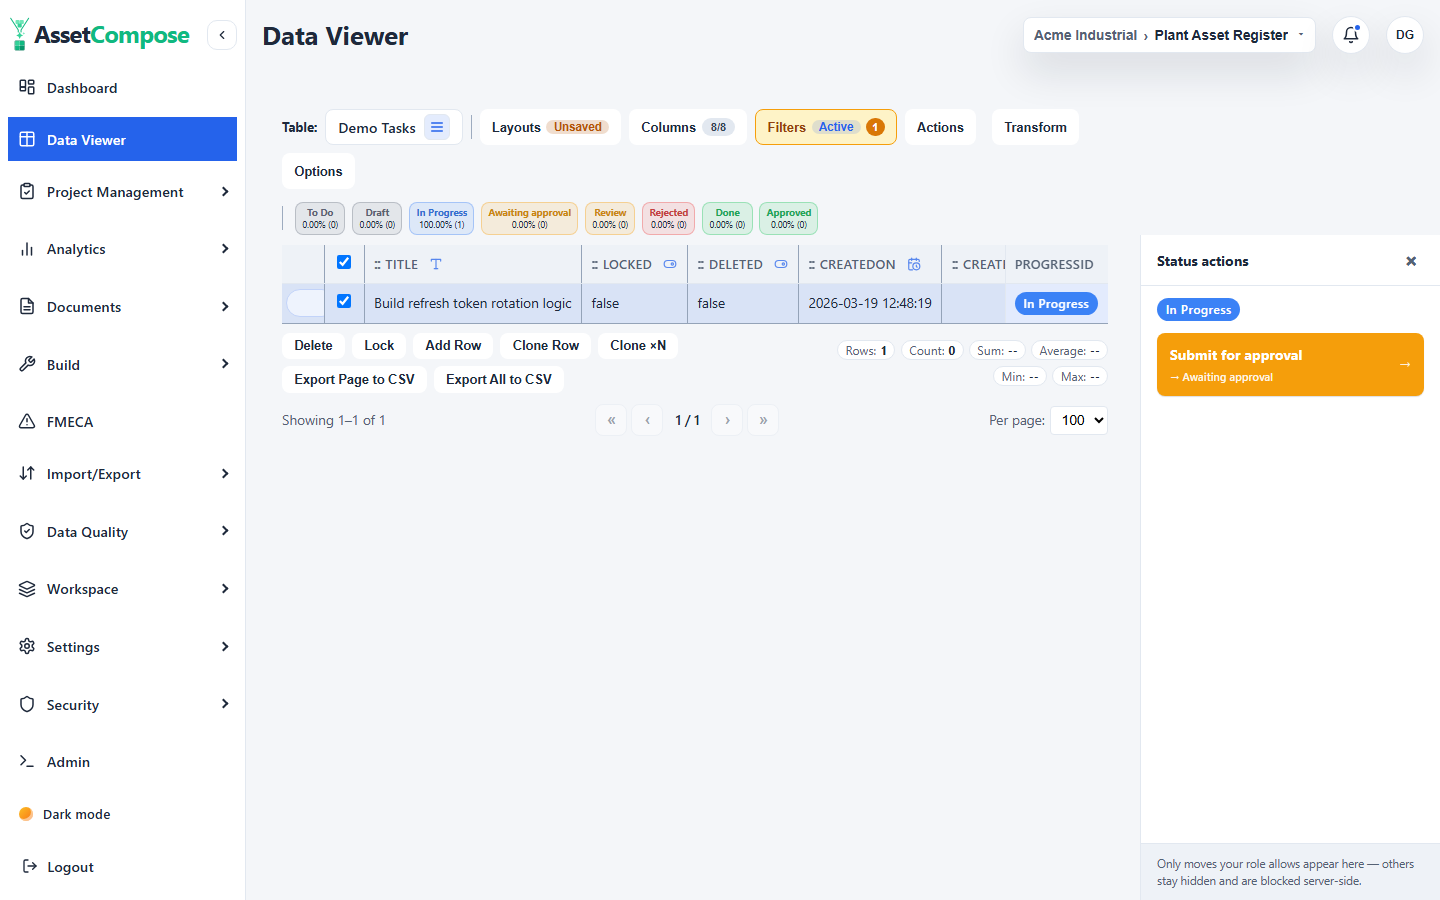Expand the Project Management submenu chevron
Viewport: 1440px width, 900px height.
click(225, 191)
